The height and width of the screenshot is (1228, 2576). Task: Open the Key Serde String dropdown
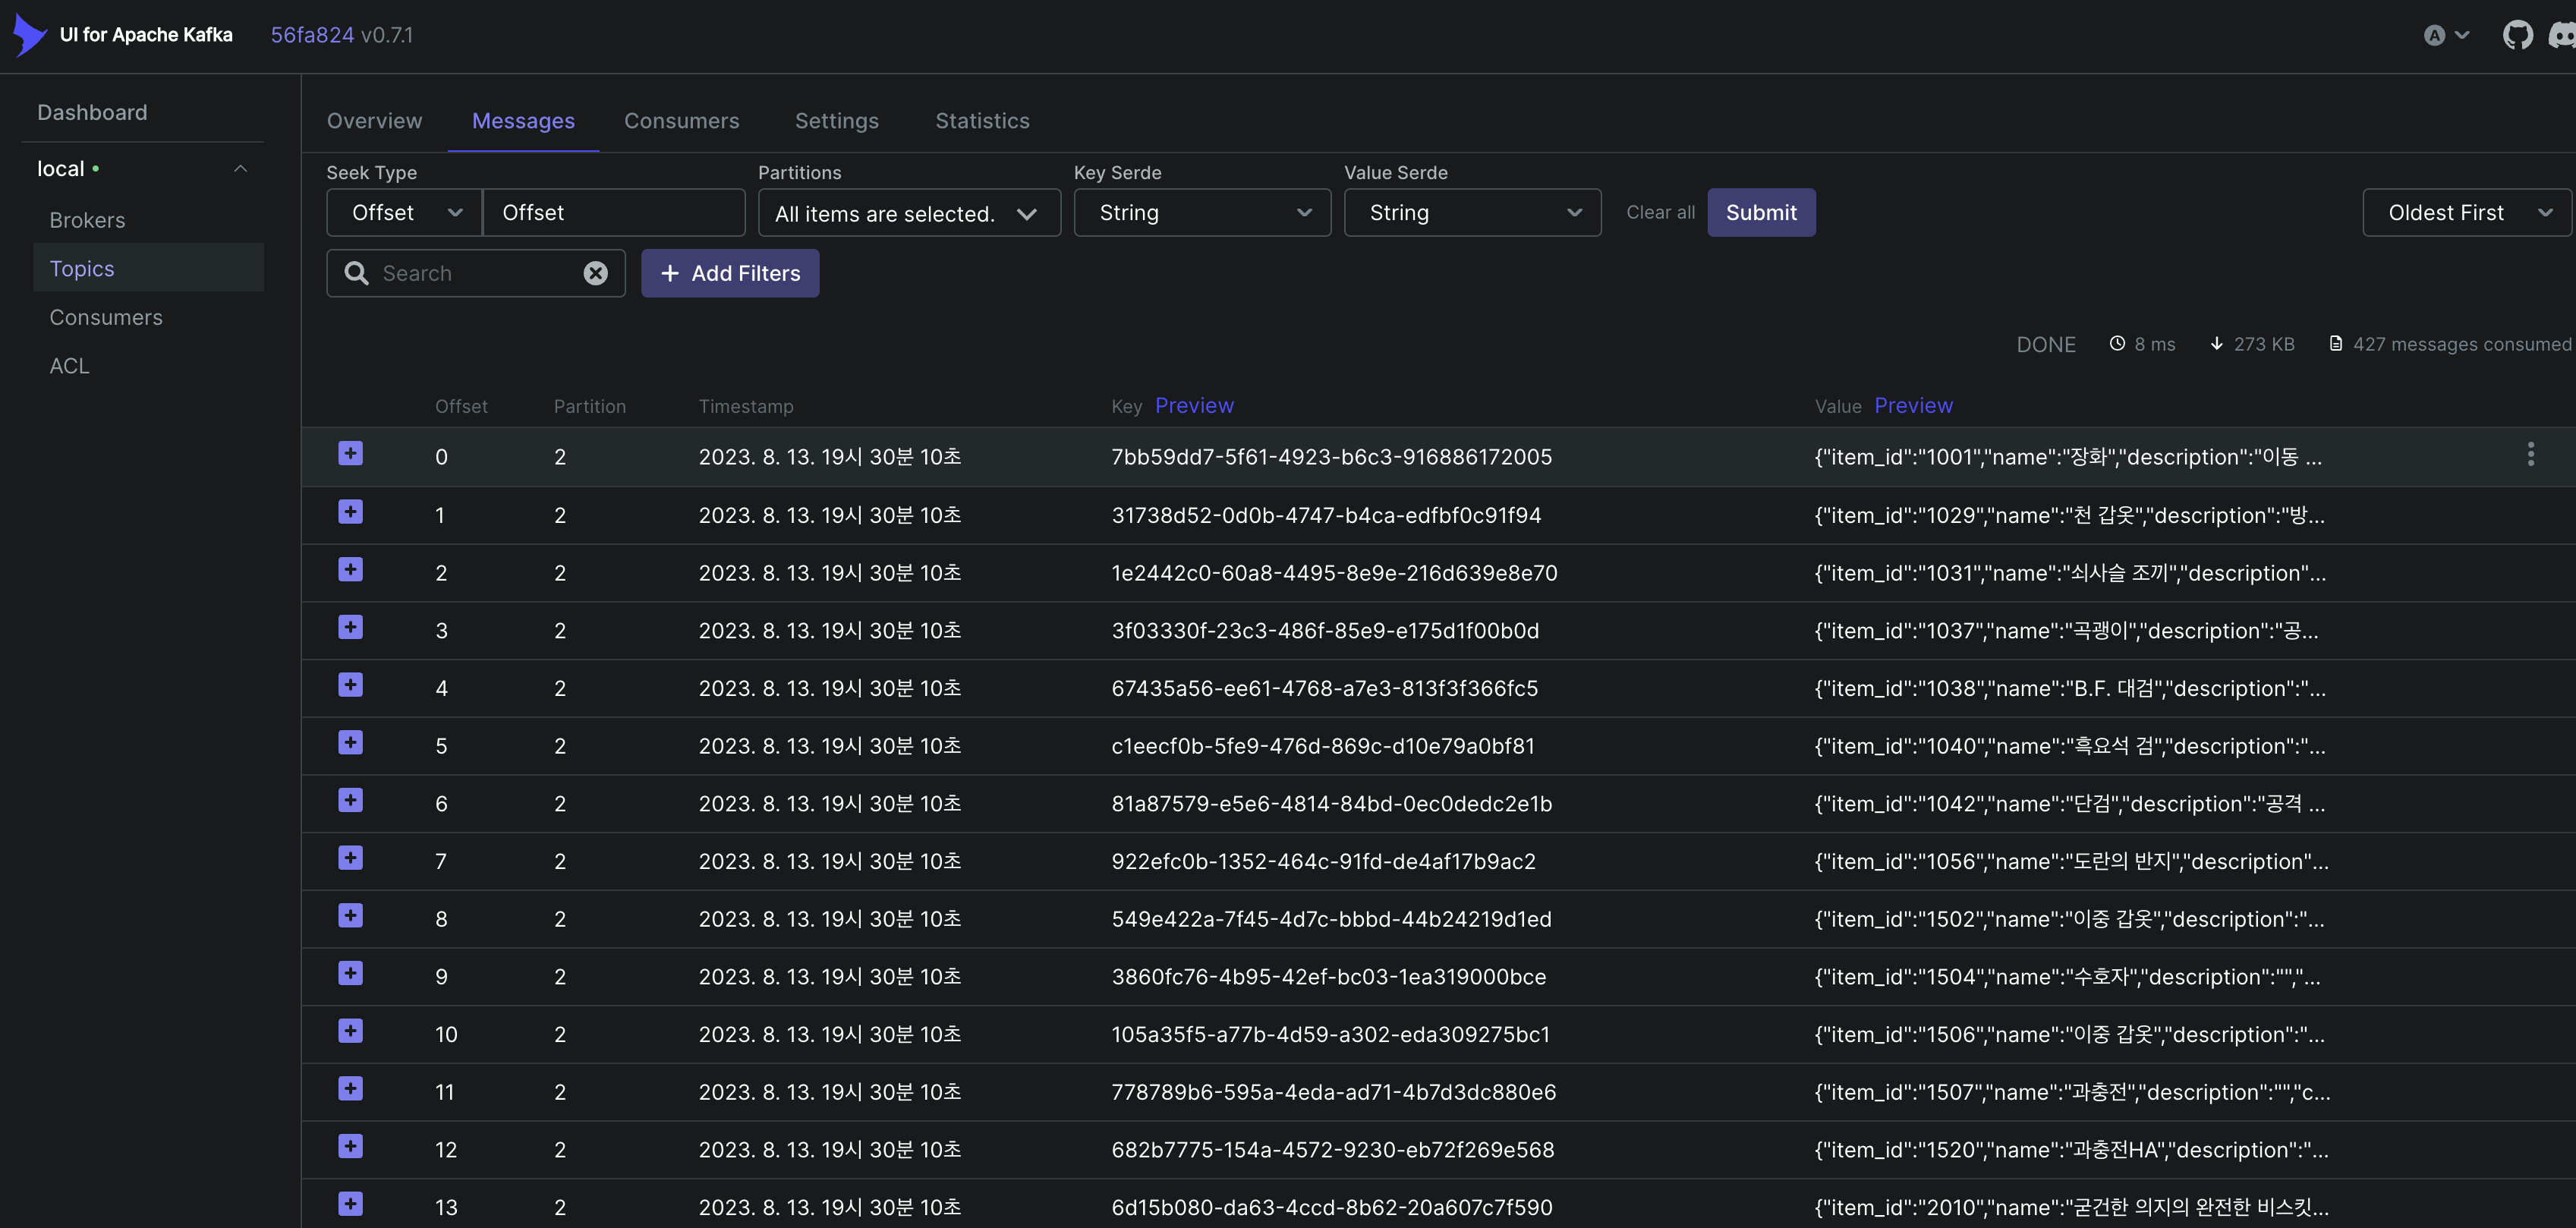tap(1201, 213)
